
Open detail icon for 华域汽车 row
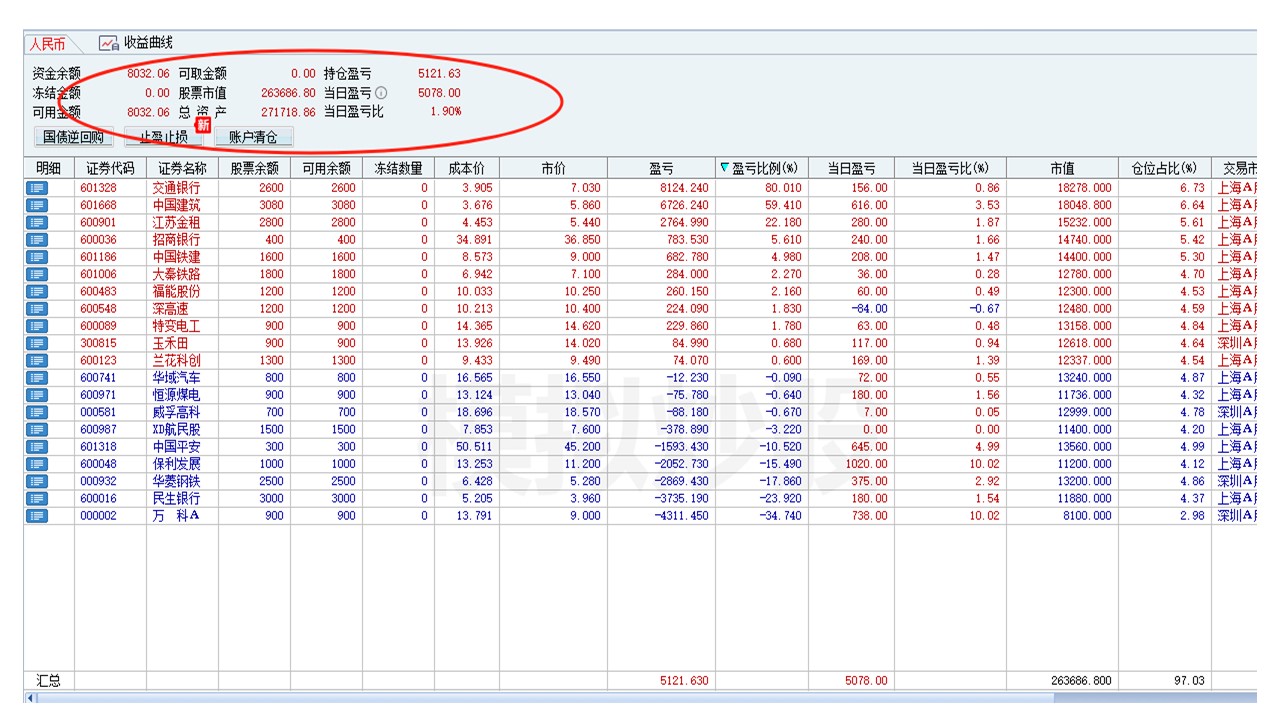point(37,378)
